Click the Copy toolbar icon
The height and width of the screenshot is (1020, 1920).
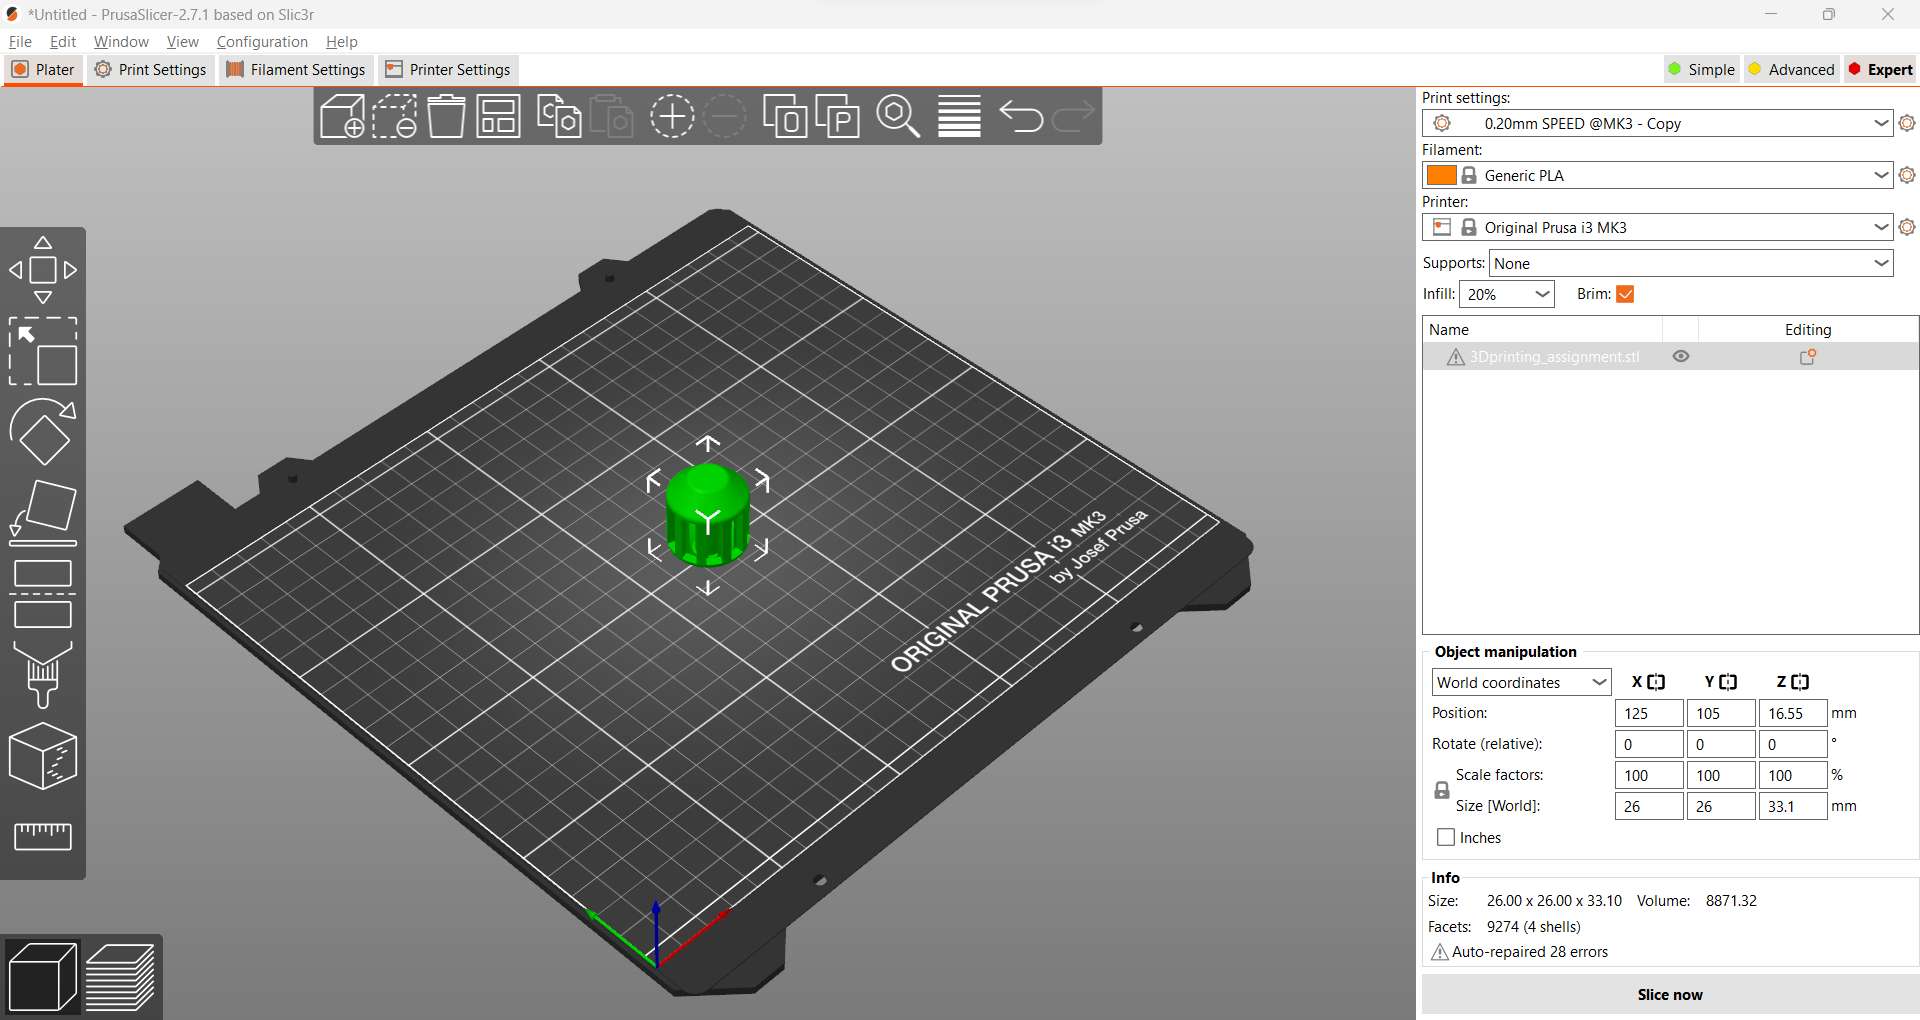[x=559, y=117]
